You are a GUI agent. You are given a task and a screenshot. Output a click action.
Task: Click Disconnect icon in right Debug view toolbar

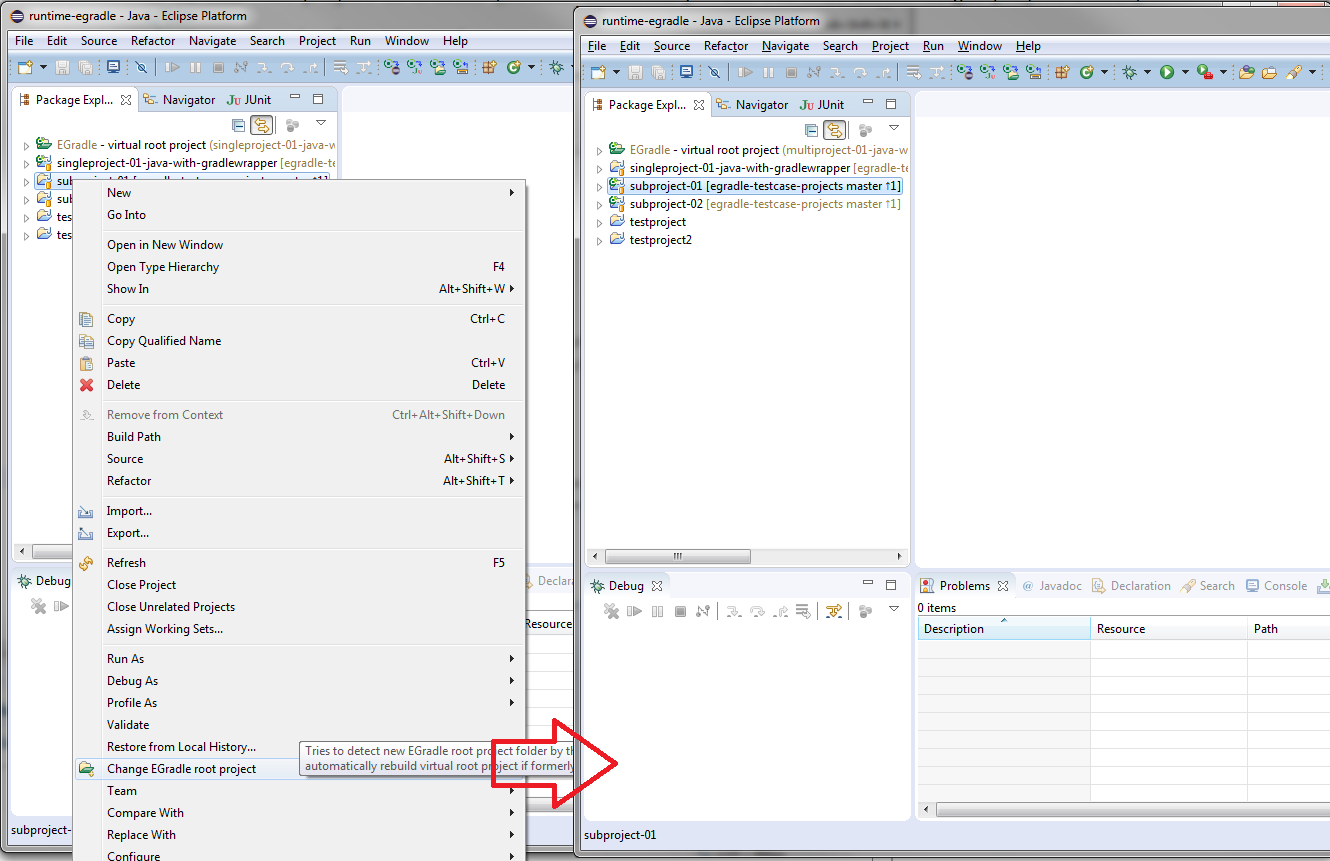click(703, 611)
